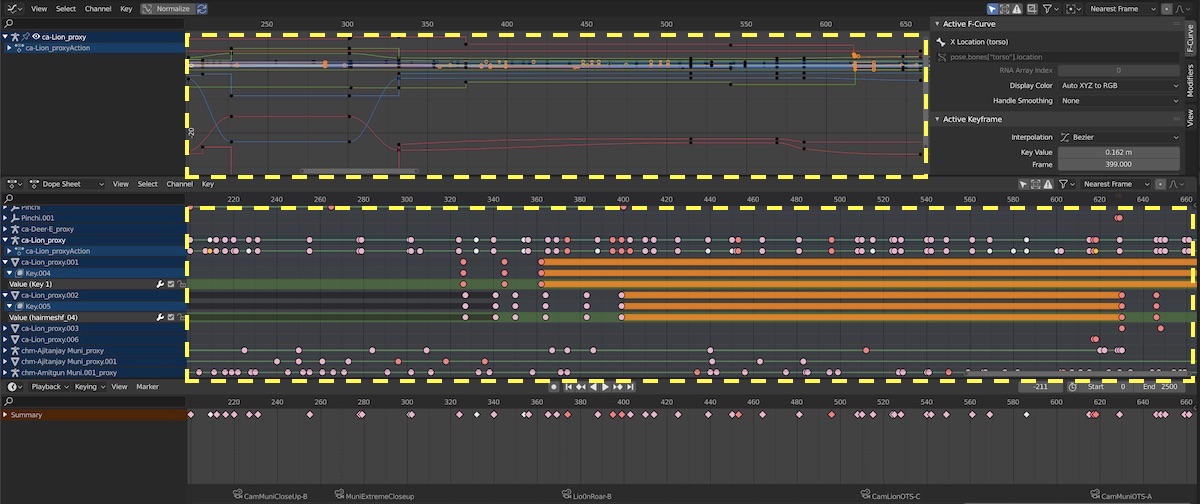Select the CamLionOTS-C timeline marker
The width and height of the screenshot is (1200, 504).
click(890, 495)
